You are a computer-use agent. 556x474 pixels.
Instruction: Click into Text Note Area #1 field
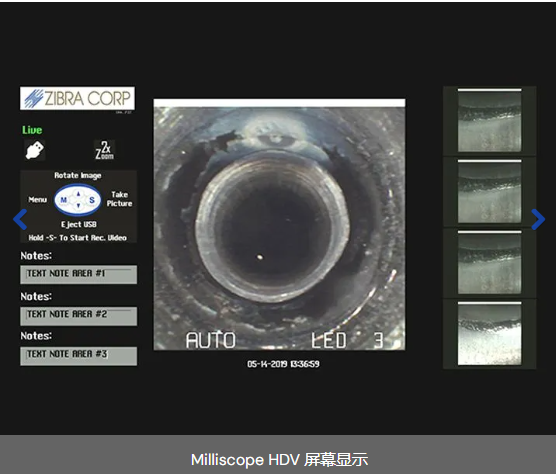[79, 274]
